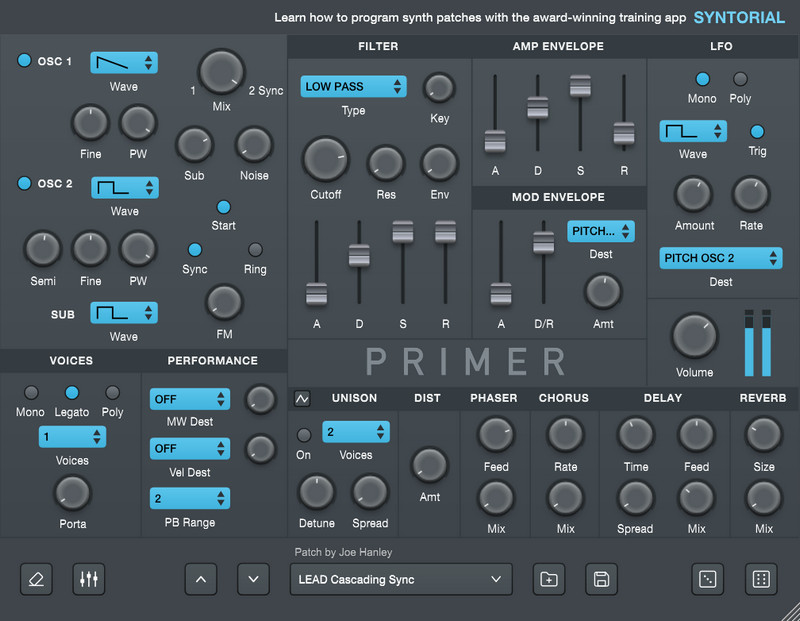800x621 pixels.
Task: Turn Unison On
Action: coord(304,435)
